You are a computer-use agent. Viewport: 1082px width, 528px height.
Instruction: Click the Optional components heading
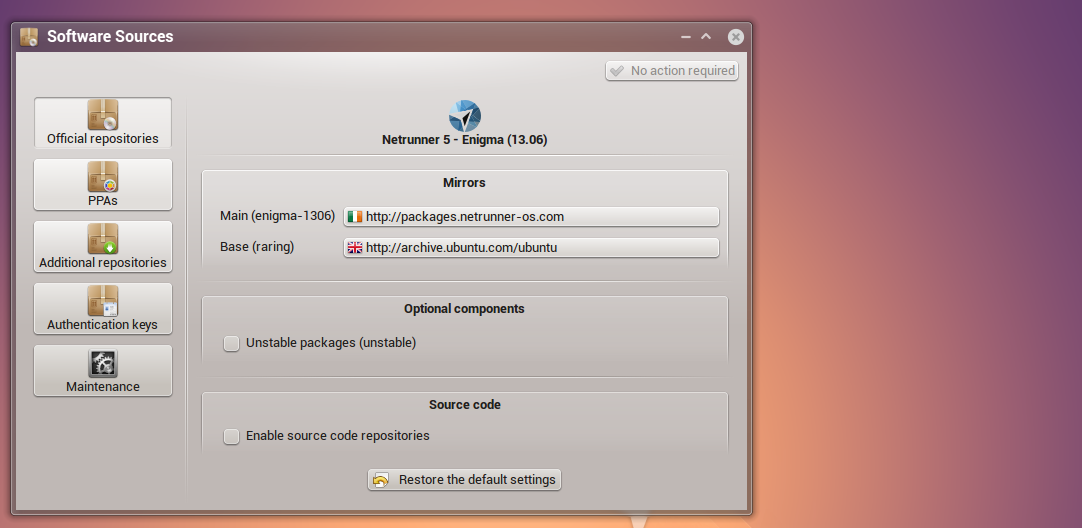point(464,309)
